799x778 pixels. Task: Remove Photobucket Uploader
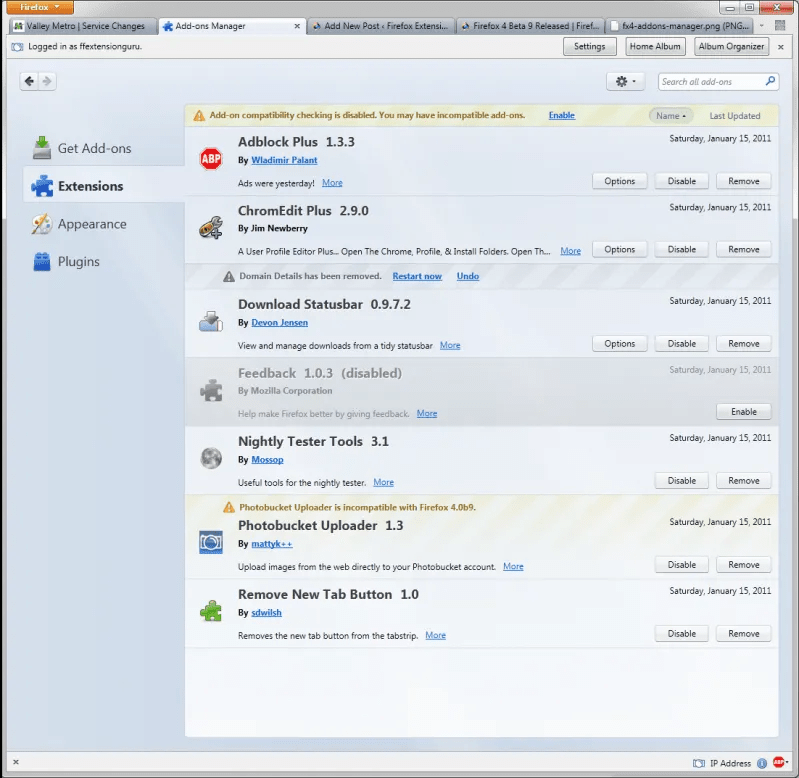pyautogui.click(x=743, y=565)
